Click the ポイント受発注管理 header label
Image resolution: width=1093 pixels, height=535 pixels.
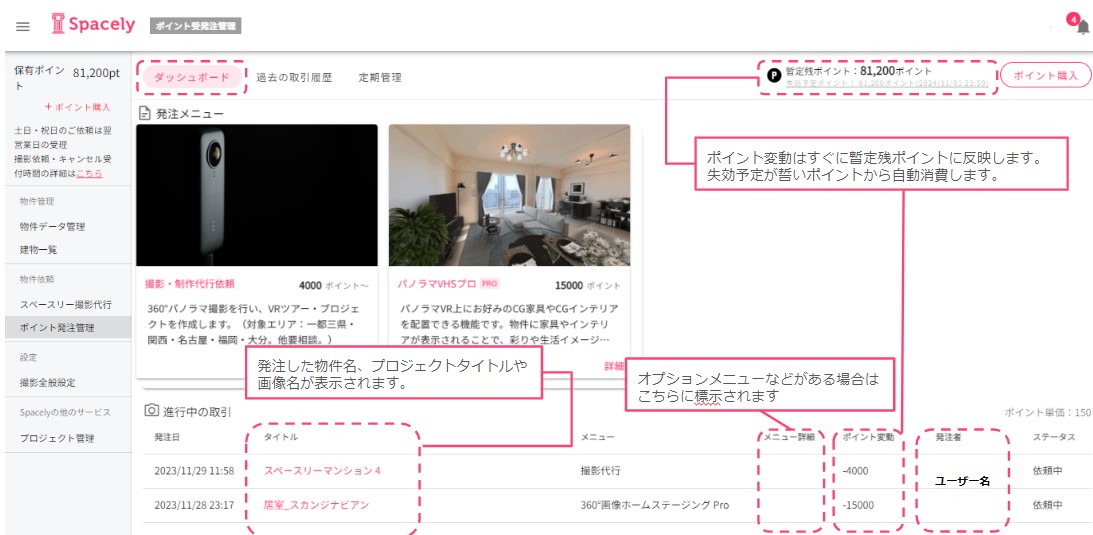point(196,26)
